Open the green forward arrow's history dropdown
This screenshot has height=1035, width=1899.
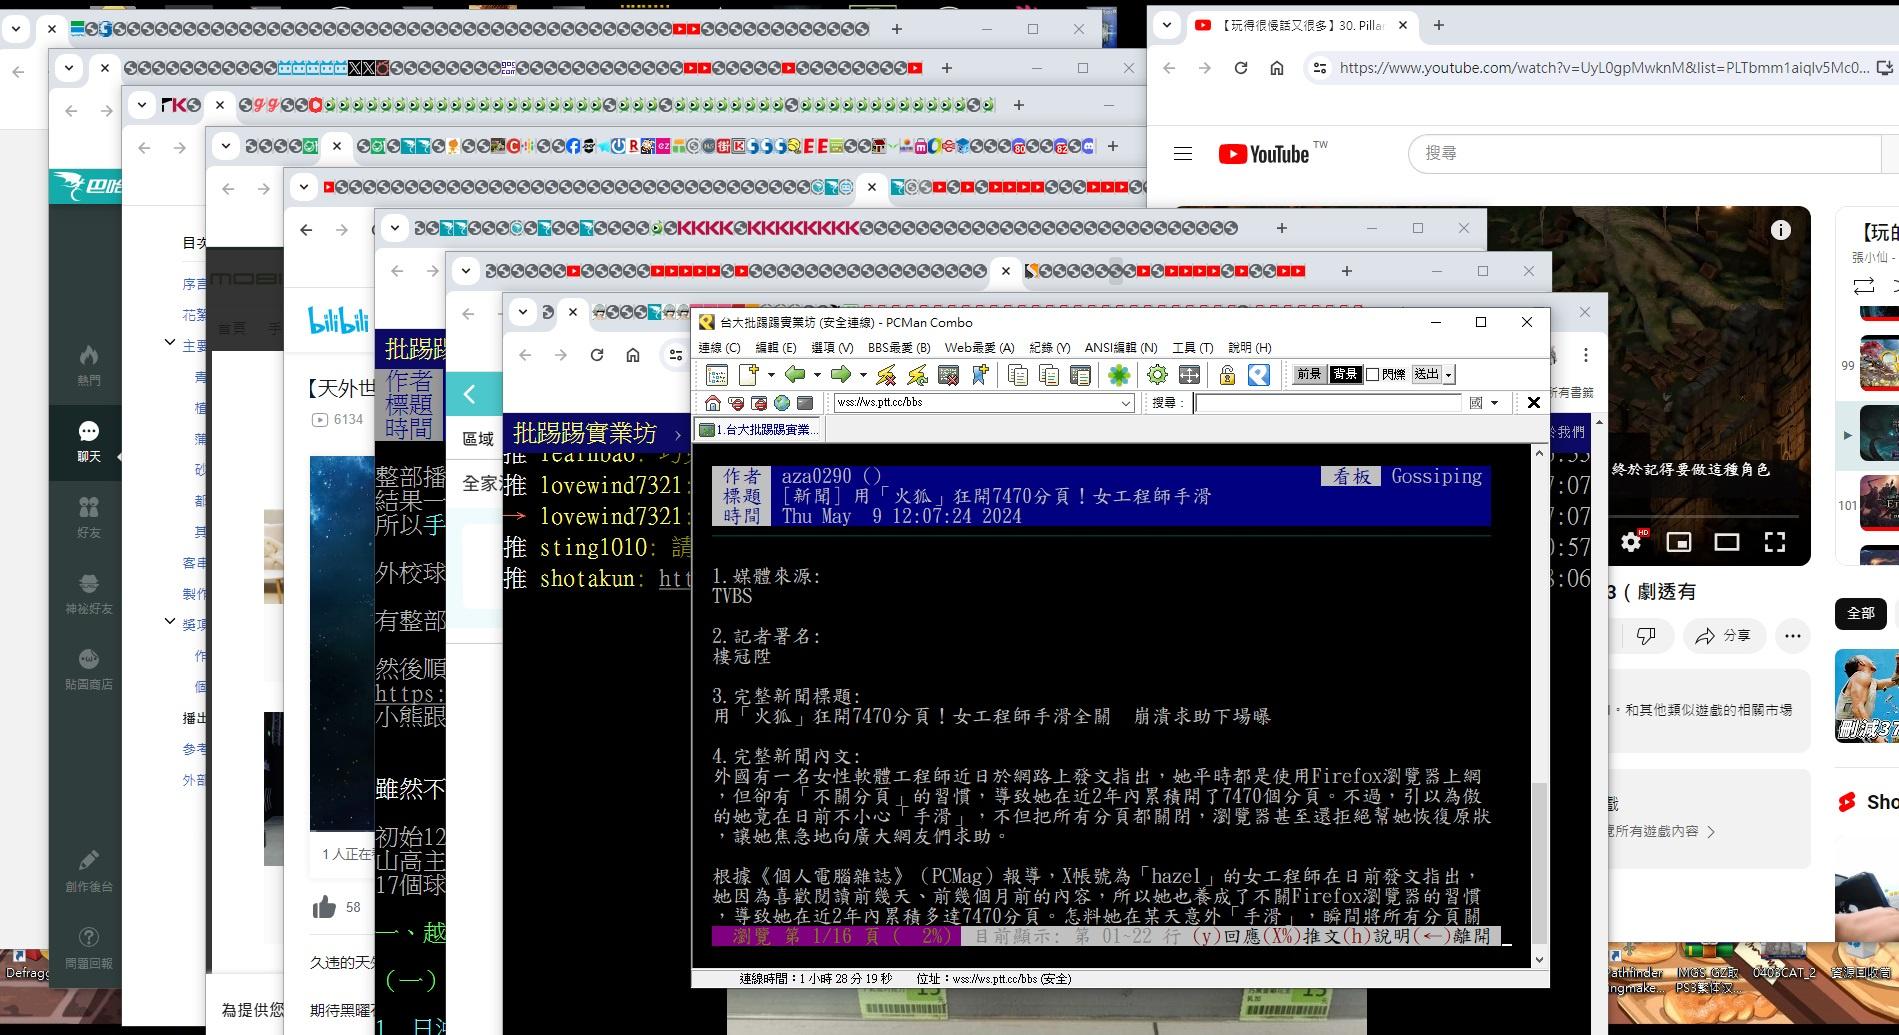tap(862, 375)
